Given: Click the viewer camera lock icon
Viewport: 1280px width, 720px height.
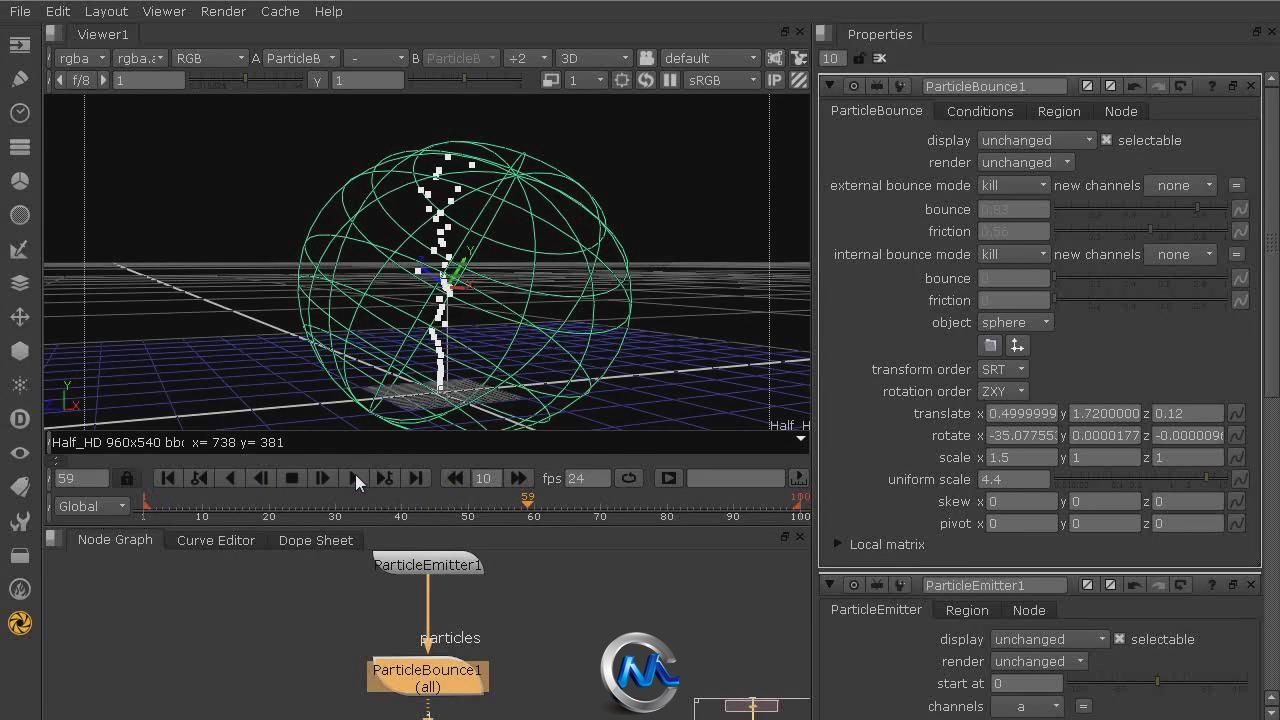Looking at the screenshot, I should [647, 58].
